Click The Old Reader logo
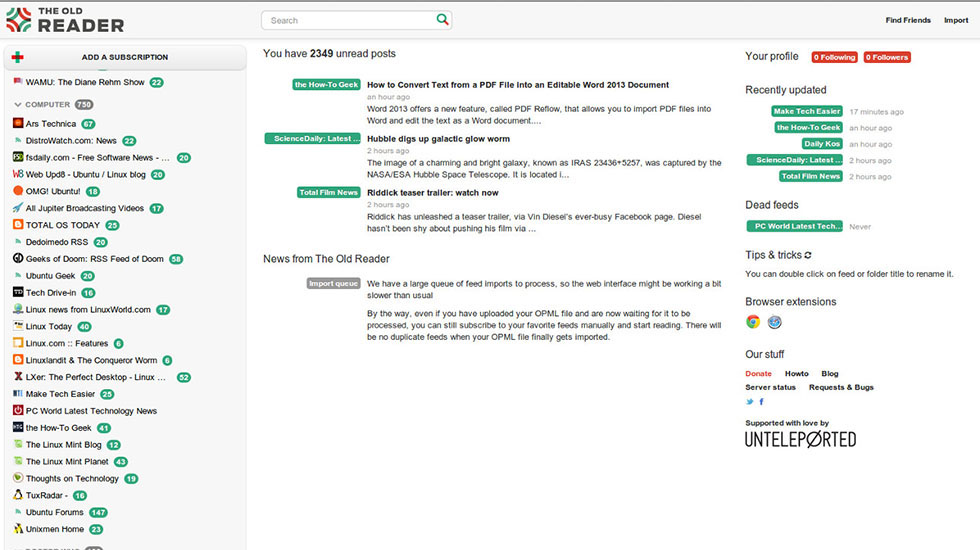This screenshot has height=550, width=980. click(64, 20)
